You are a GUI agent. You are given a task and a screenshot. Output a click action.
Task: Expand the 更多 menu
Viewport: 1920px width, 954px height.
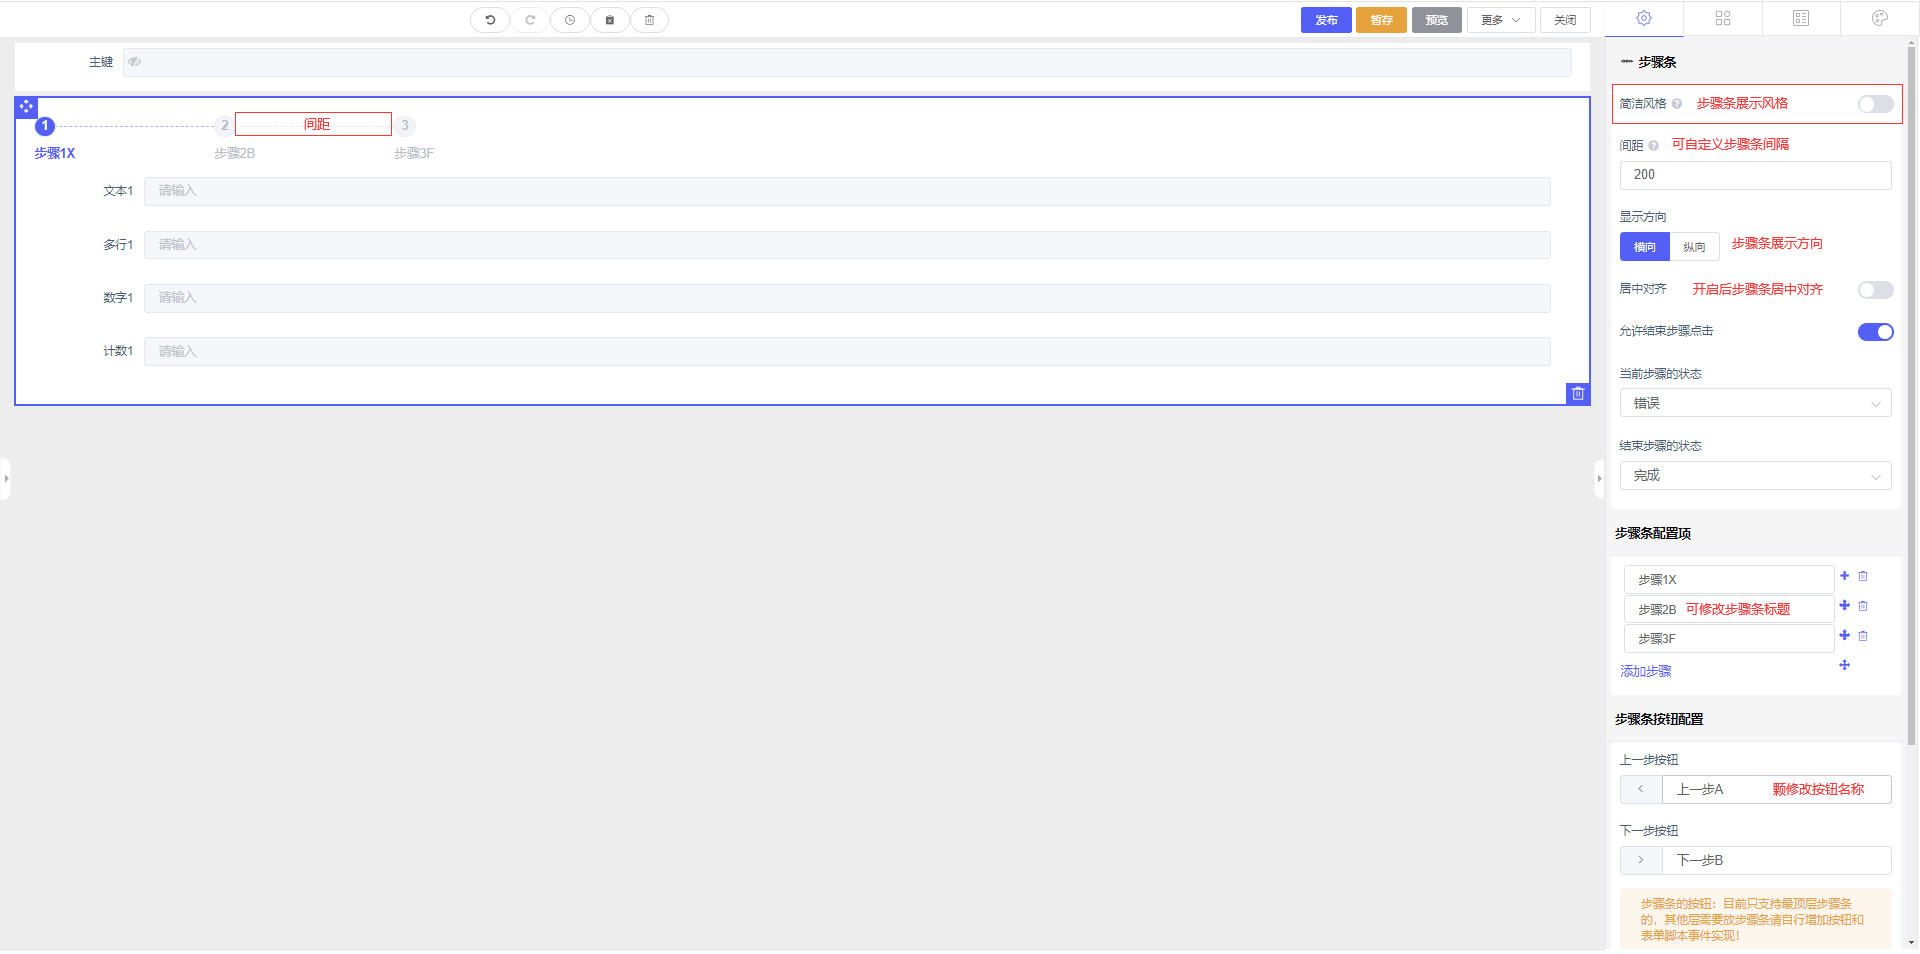(x=1500, y=20)
